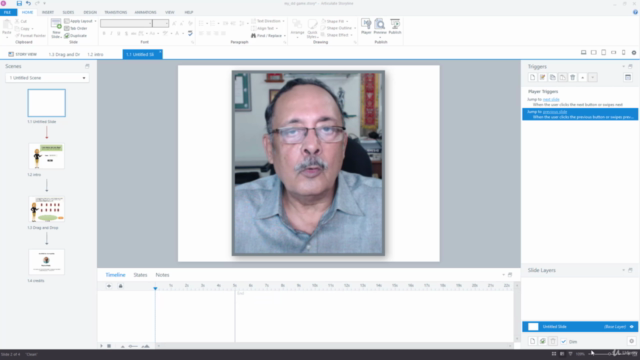Open the Apply Layout dropdown
Image resolution: width=640 pixels, height=360 pixels.
(80, 21)
